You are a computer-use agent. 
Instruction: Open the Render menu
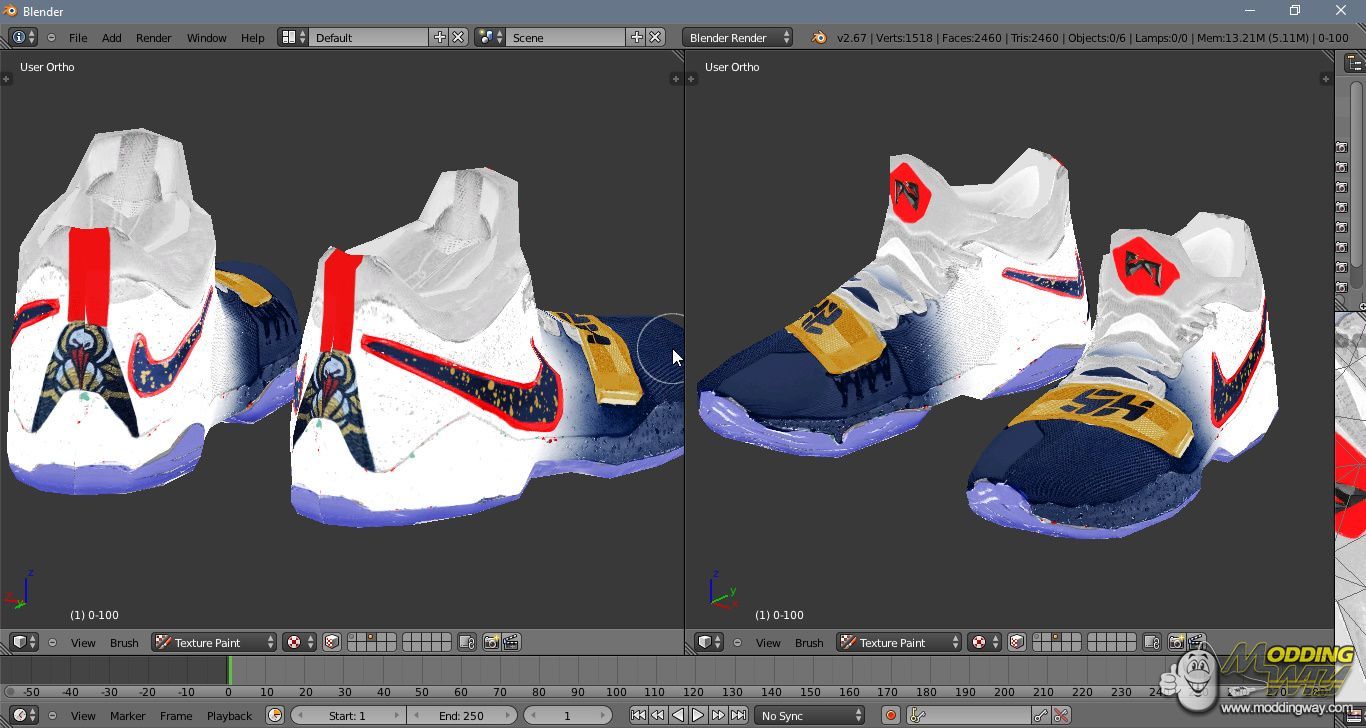pos(153,37)
